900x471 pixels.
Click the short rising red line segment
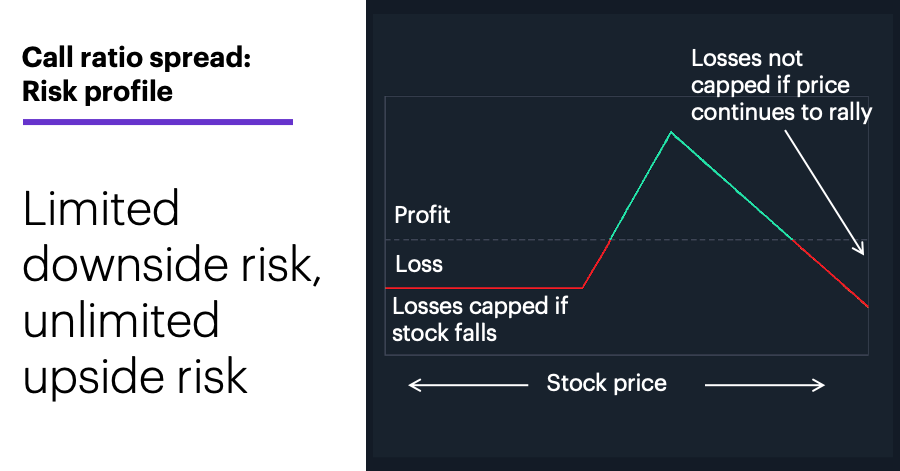click(x=596, y=263)
